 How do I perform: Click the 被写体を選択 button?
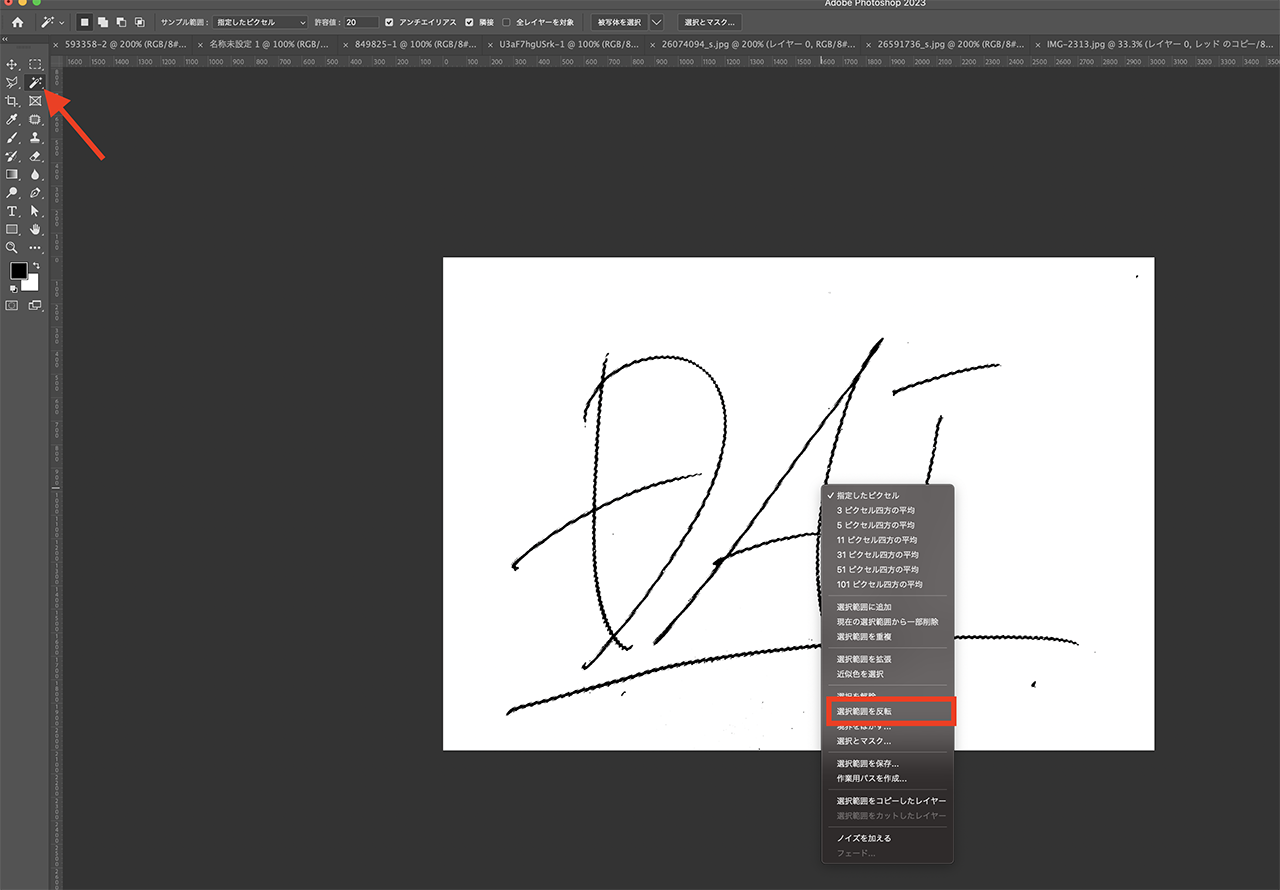tap(619, 22)
